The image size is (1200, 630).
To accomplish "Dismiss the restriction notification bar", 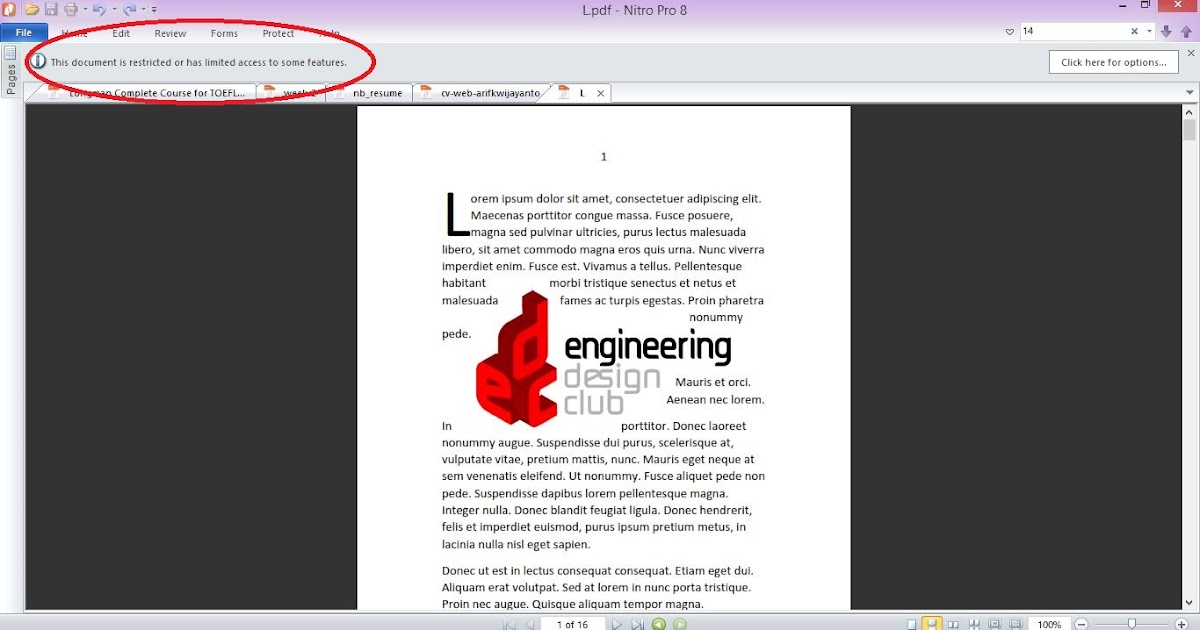I will pyautogui.click(x=1190, y=52).
